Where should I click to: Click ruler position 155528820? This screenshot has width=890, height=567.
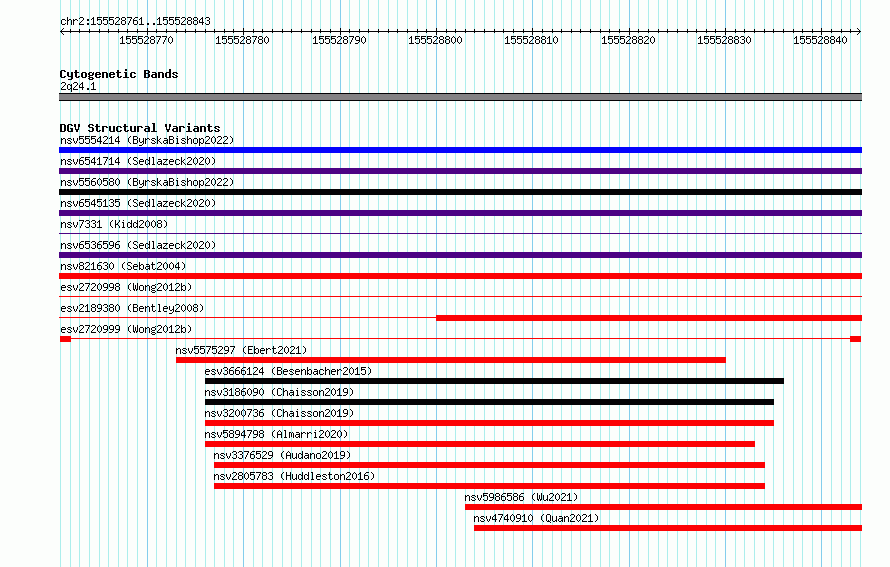[628, 40]
